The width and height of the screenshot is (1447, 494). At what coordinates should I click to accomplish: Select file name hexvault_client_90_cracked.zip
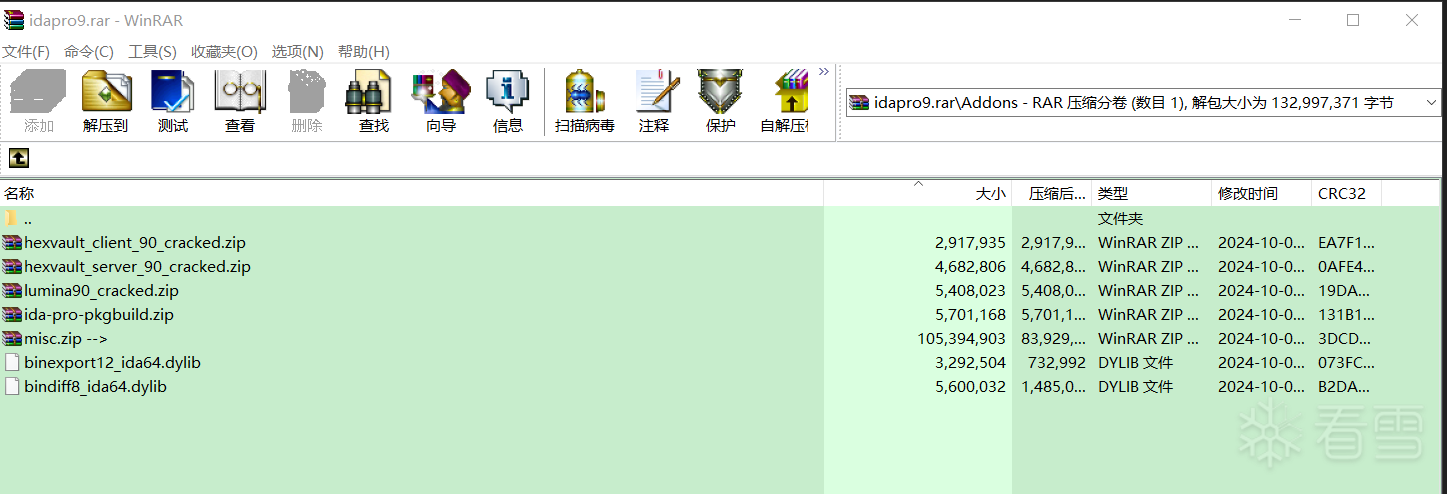click(135, 242)
